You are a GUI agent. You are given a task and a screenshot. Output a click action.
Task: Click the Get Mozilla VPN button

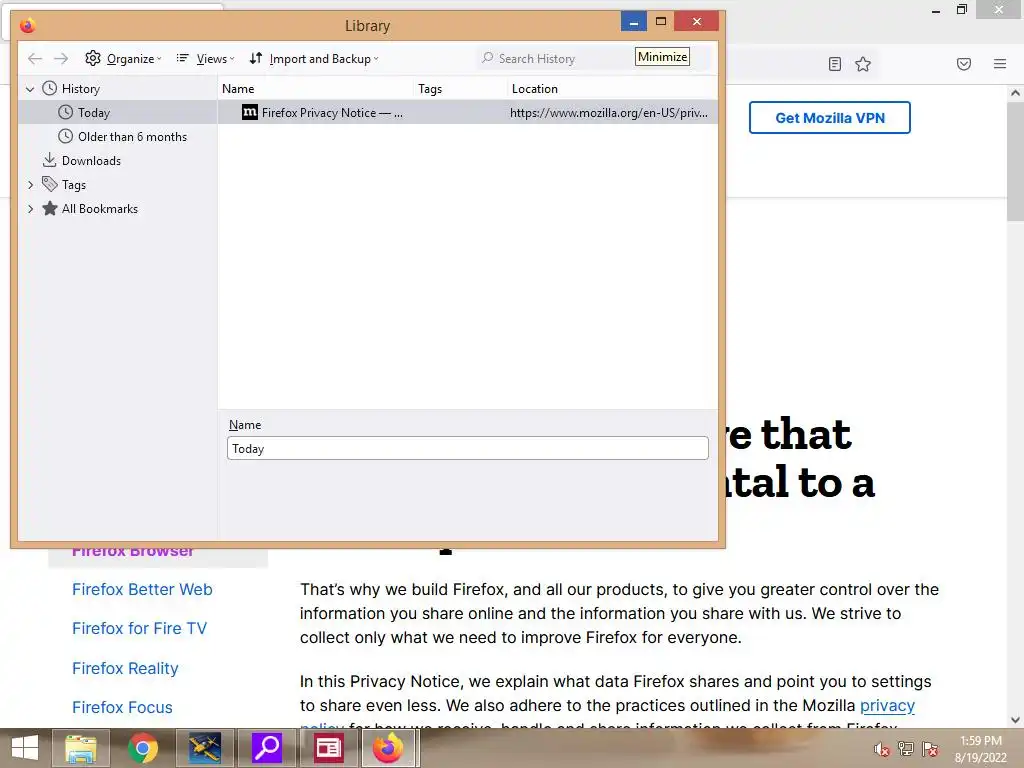(829, 118)
